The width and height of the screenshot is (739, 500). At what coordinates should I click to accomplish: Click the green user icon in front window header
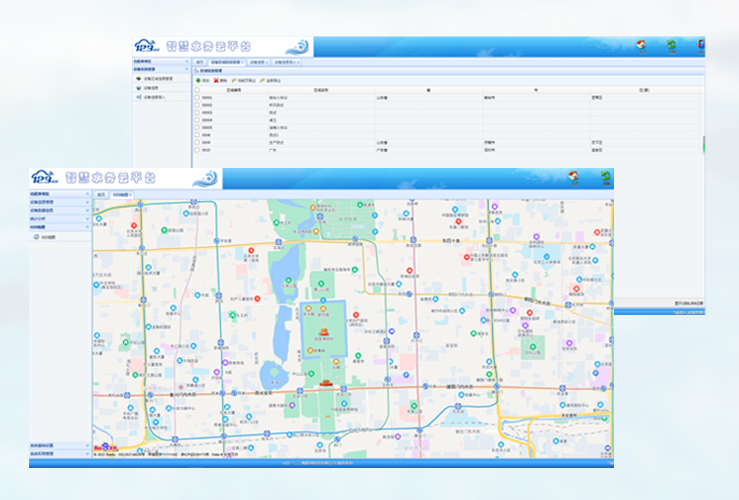[x=605, y=178]
